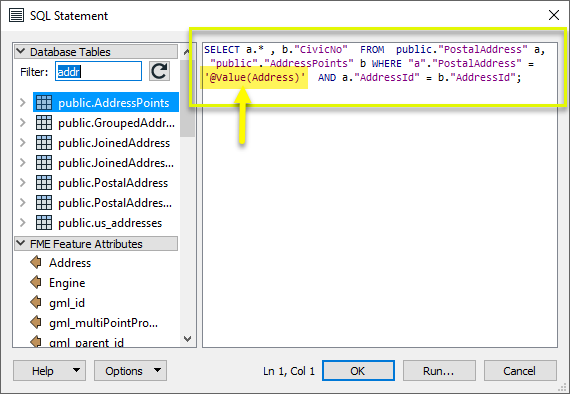Click the public.AddressPoints table icon
The image size is (570, 394).
pos(44,102)
